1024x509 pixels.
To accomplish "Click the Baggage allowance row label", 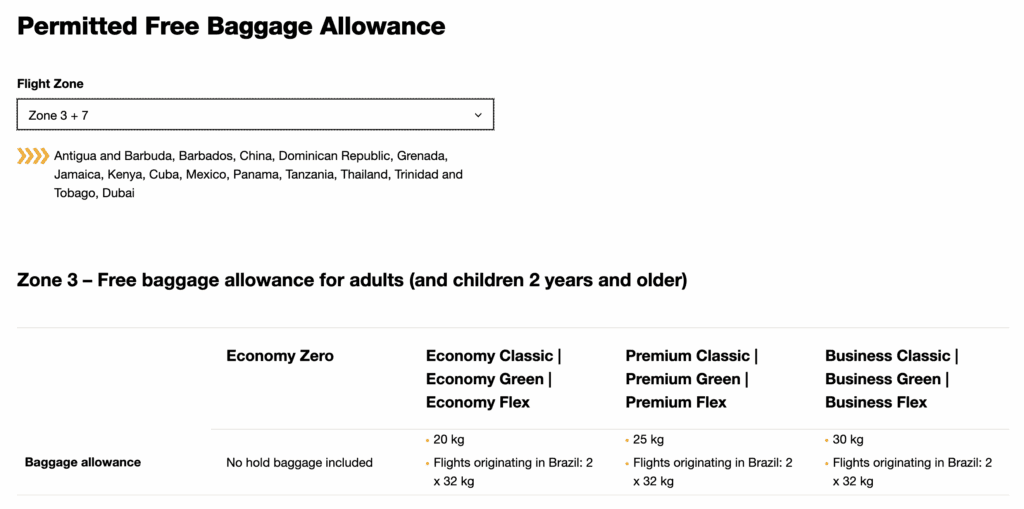I will 83,462.
